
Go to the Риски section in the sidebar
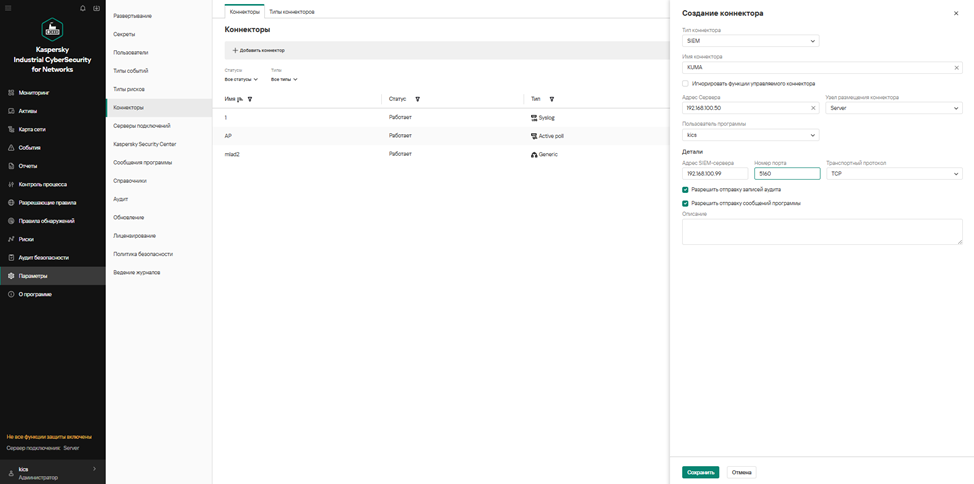(x=26, y=239)
